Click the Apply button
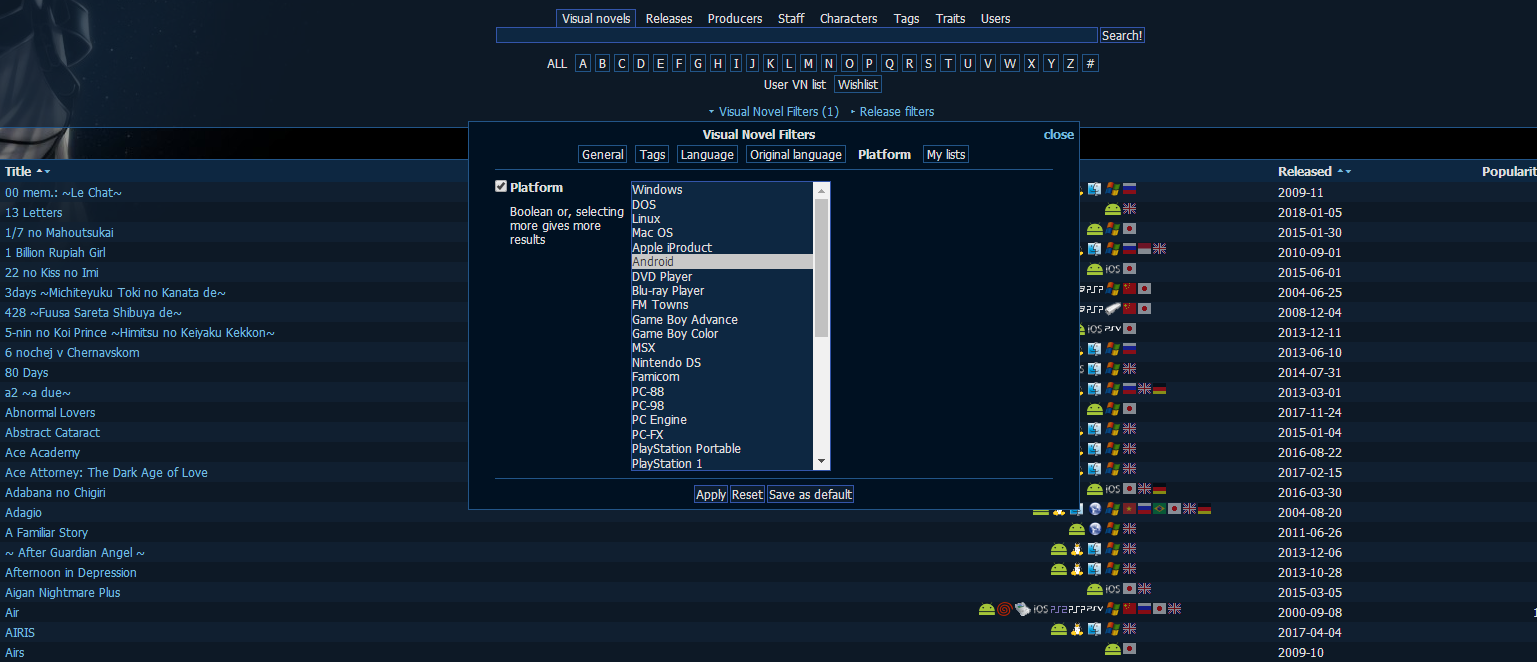The image size is (1537, 662). pos(711,494)
